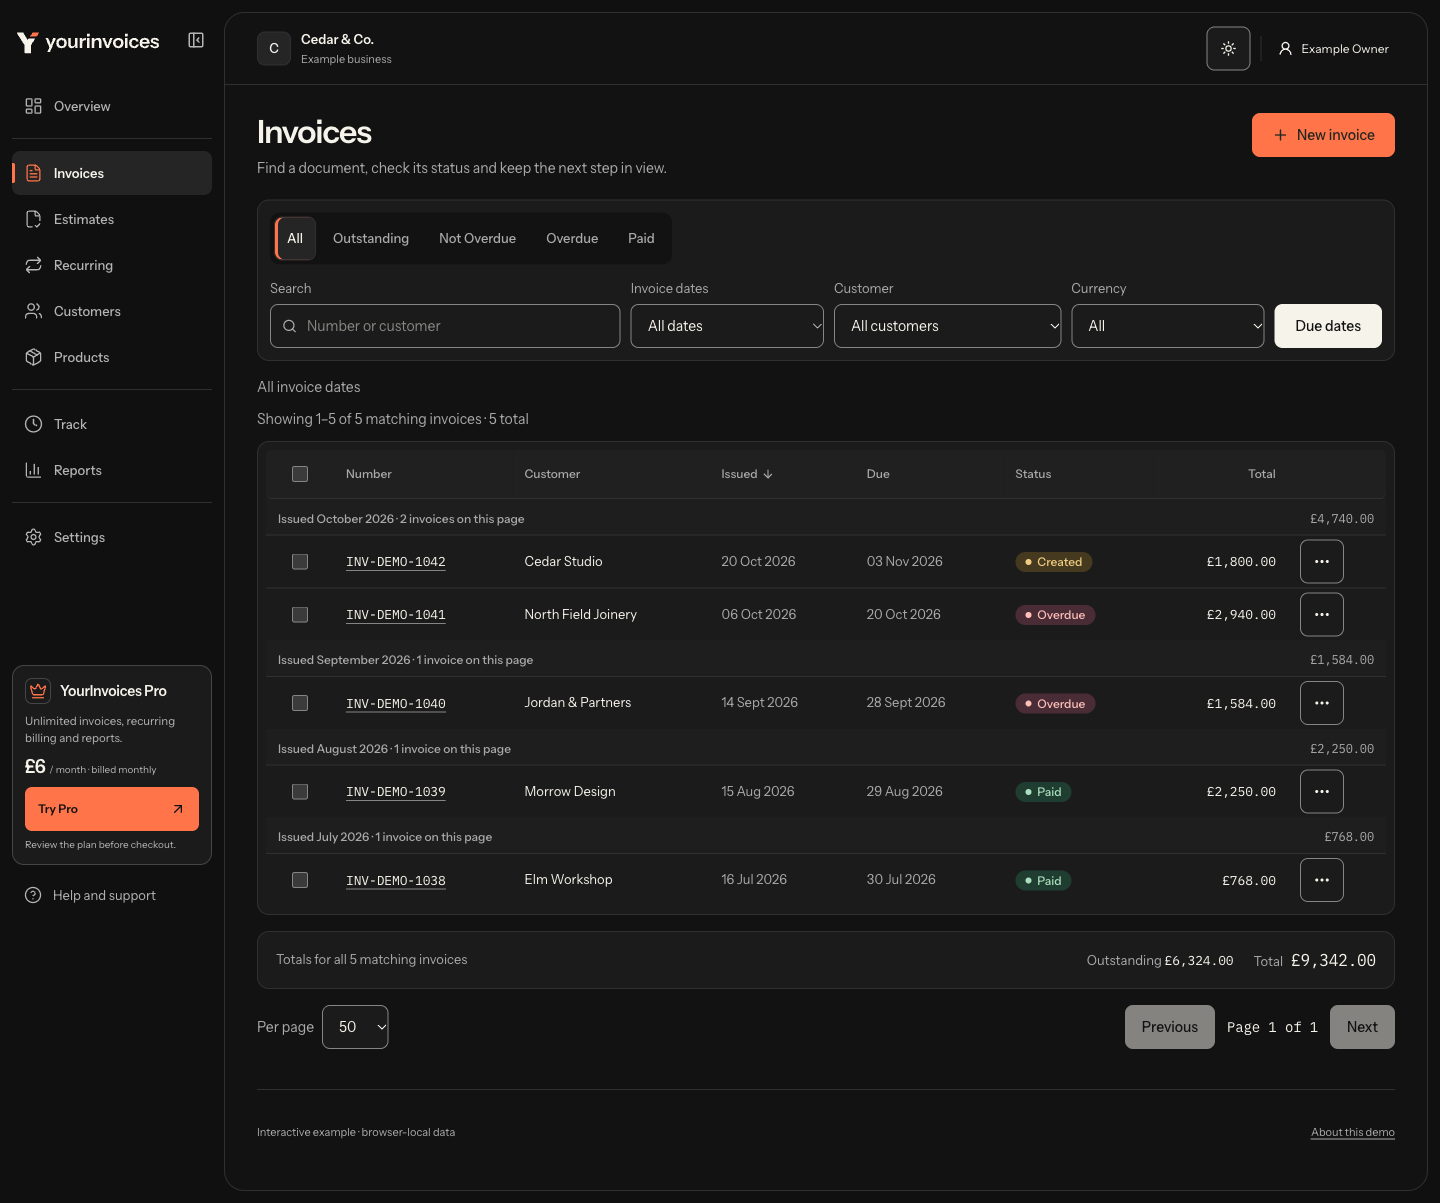Click the Reports chart icon

[33, 470]
